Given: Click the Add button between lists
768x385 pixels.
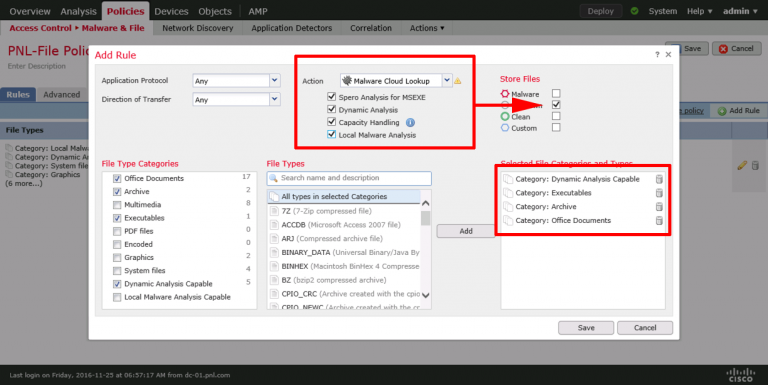Looking at the screenshot, I should pos(466,231).
